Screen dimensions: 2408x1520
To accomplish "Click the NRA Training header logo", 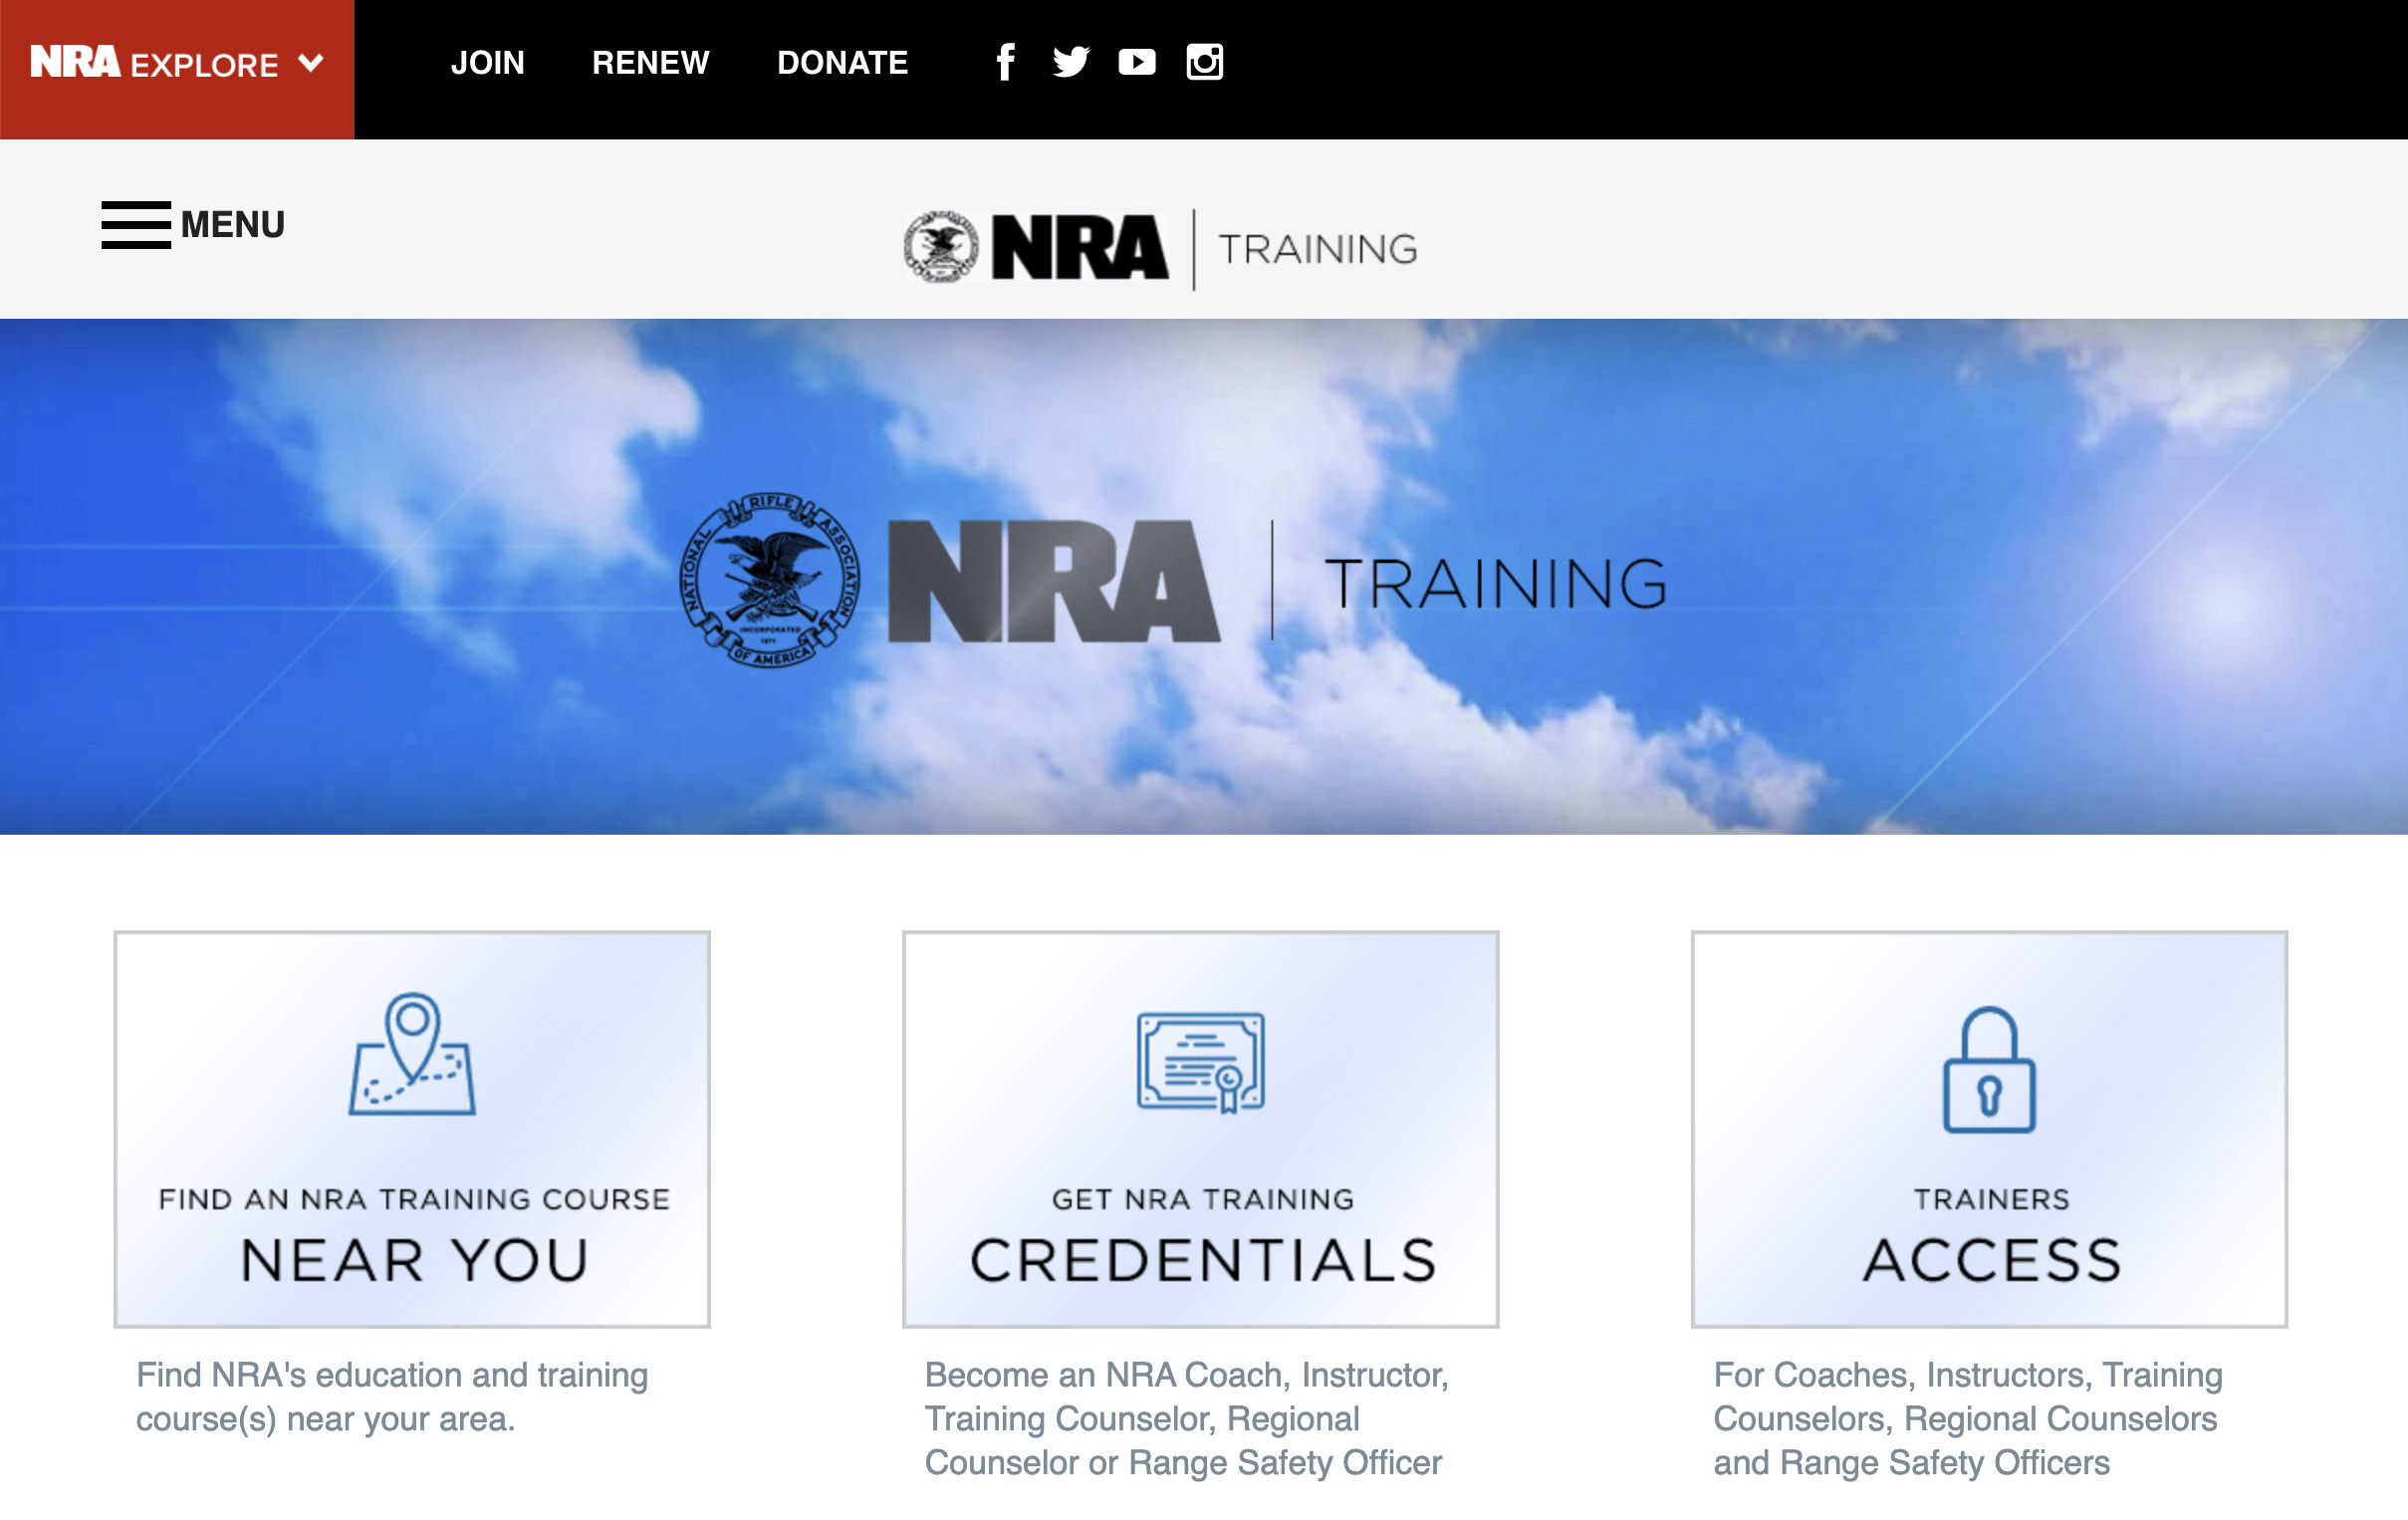I will click(1161, 248).
